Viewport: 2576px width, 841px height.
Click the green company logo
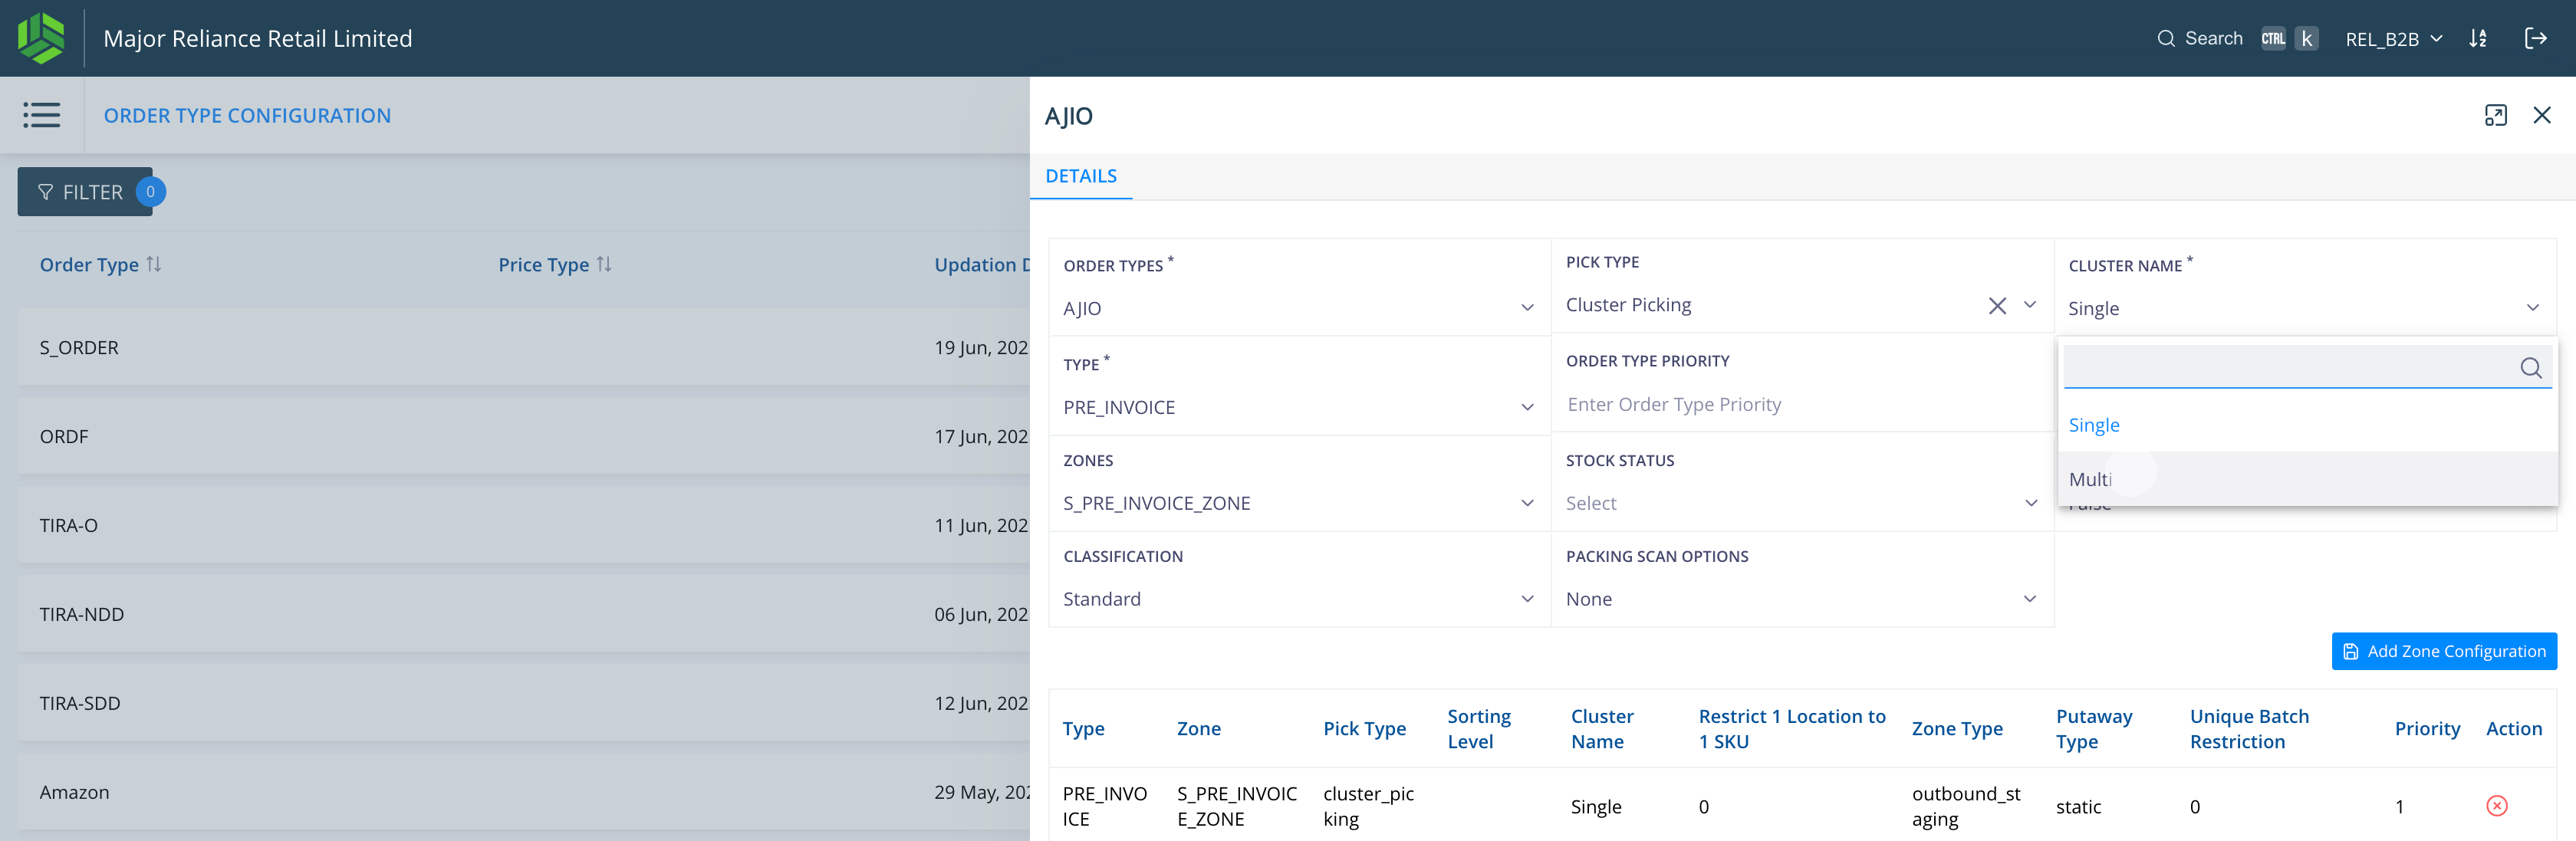pyautogui.click(x=41, y=38)
